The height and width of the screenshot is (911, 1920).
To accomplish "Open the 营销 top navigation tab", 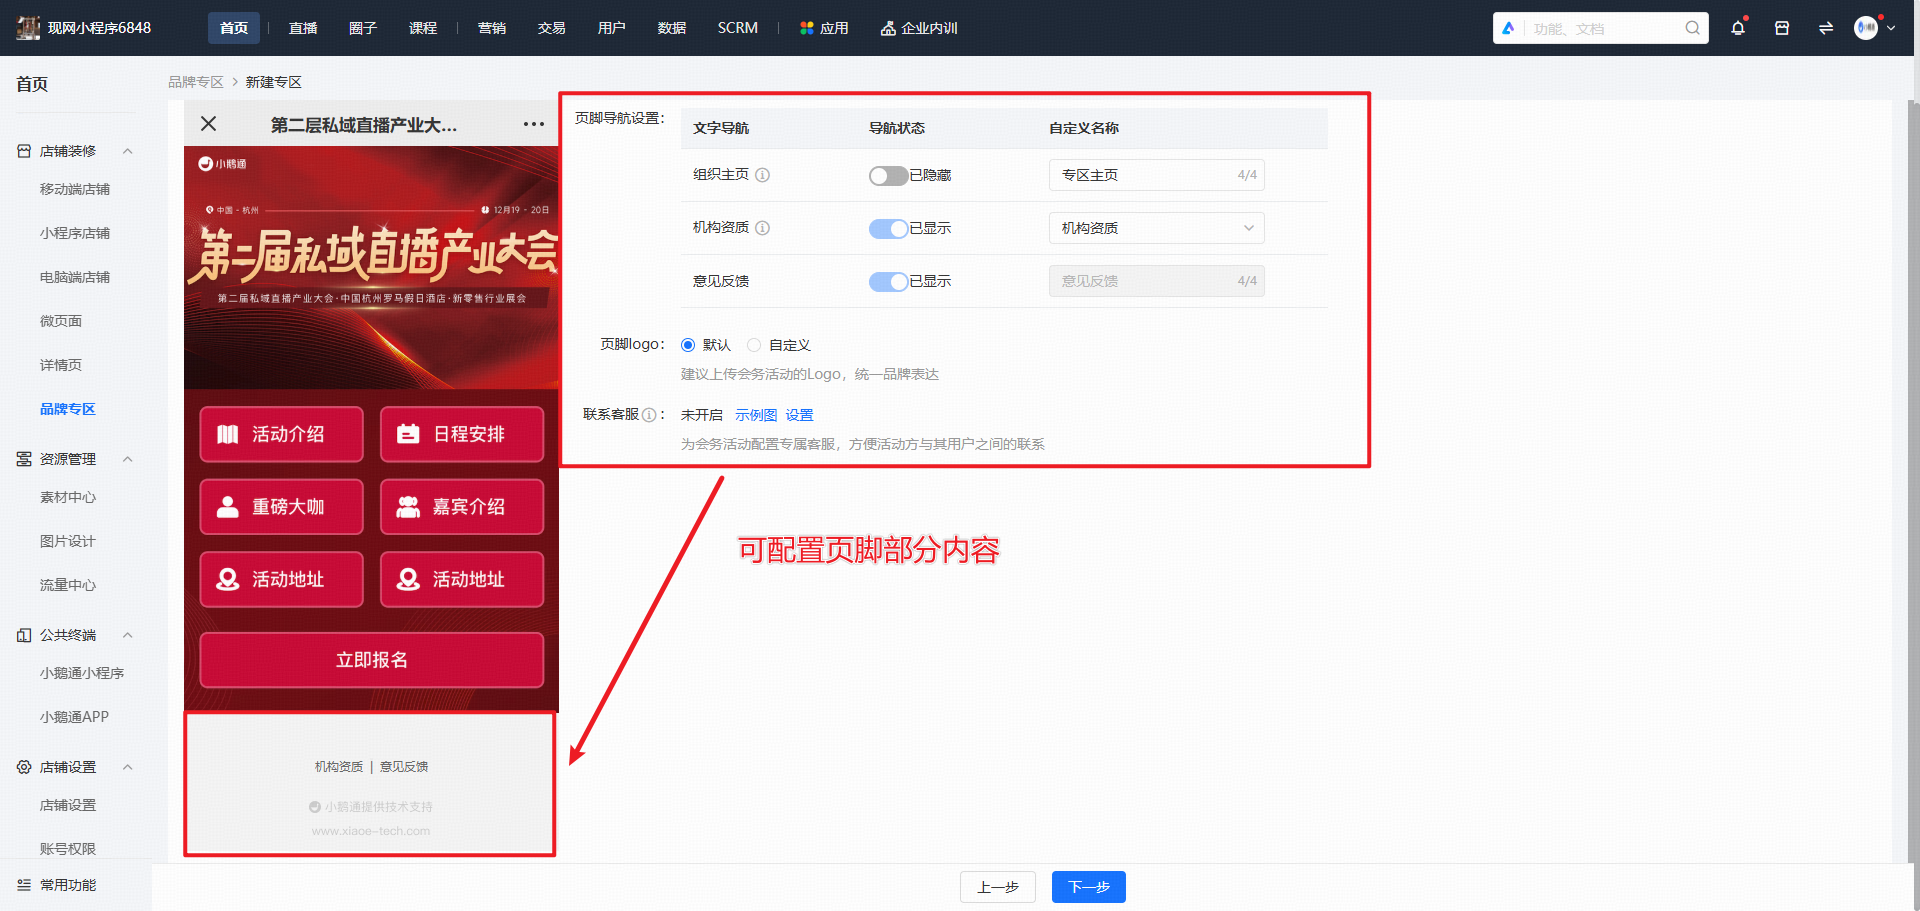I will click(492, 28).
